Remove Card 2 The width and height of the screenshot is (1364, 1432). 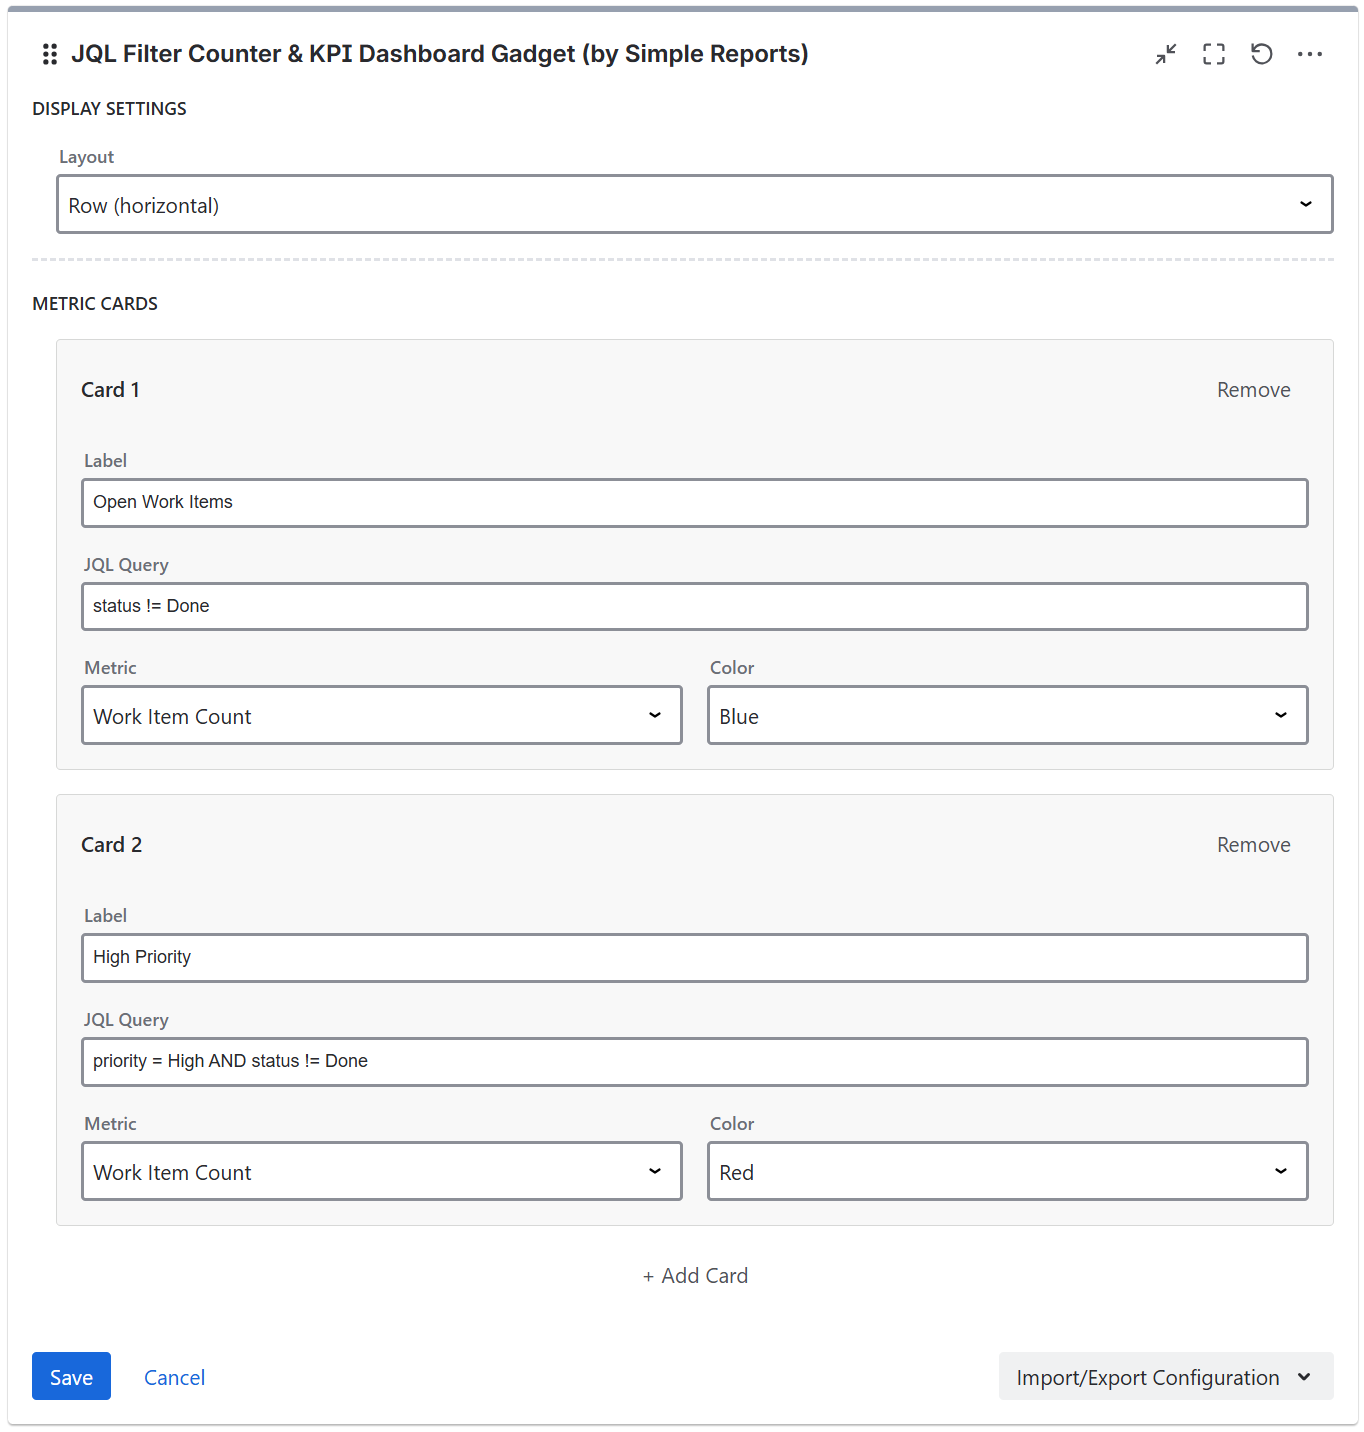(1253, 845)
